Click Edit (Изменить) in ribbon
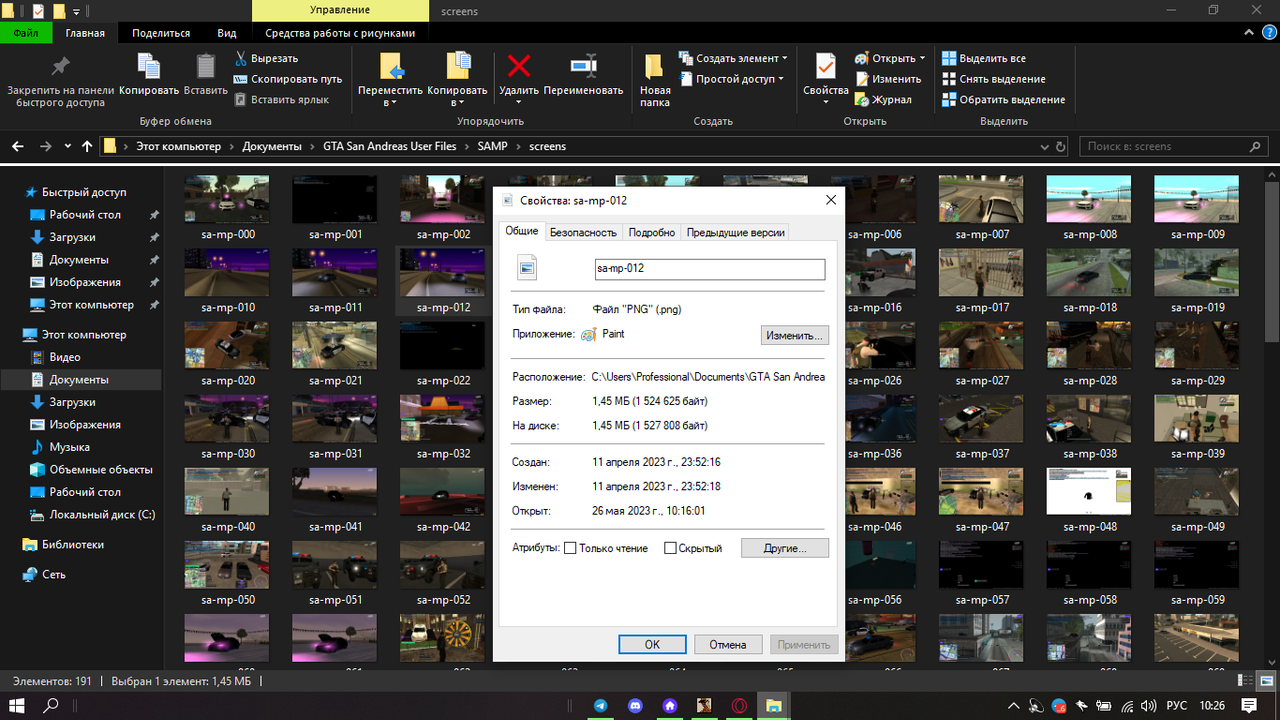Image resolution: width=1280 pixels, height=720 pixels. click(888, 79)
